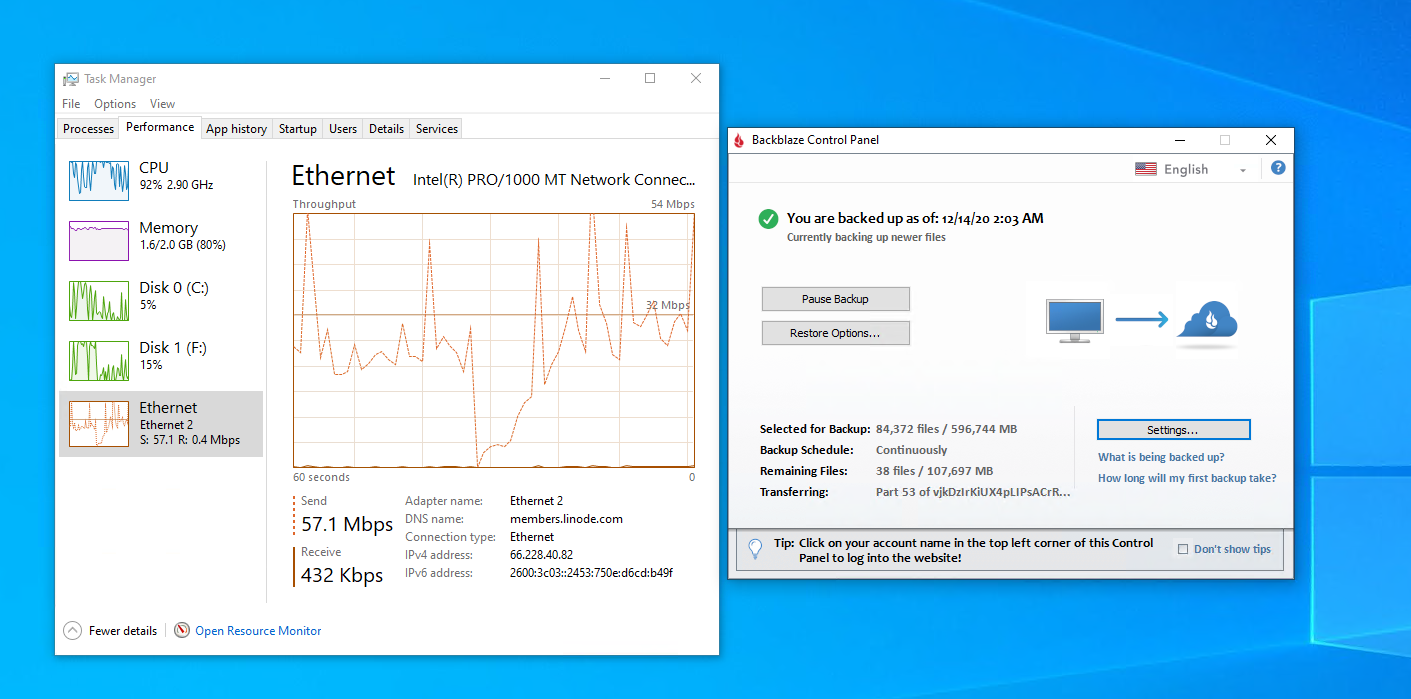Image resolution: width=1411 pixels, height=699 pixels.
Task: Click the green backed-up checkmark icon
Action: (768, 219)
